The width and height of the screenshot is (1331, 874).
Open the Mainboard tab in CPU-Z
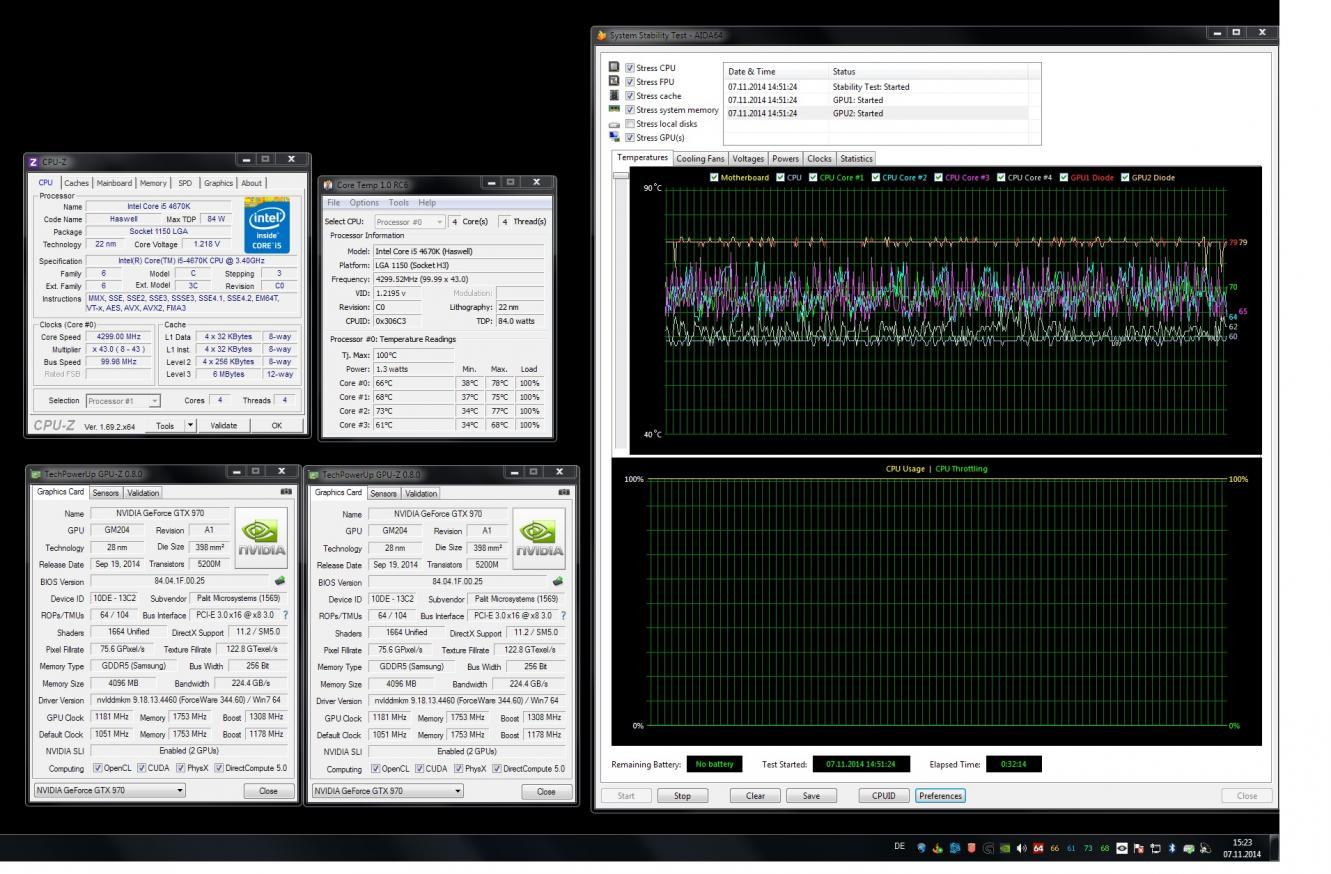pyautogui.click(x=114, y=183)
